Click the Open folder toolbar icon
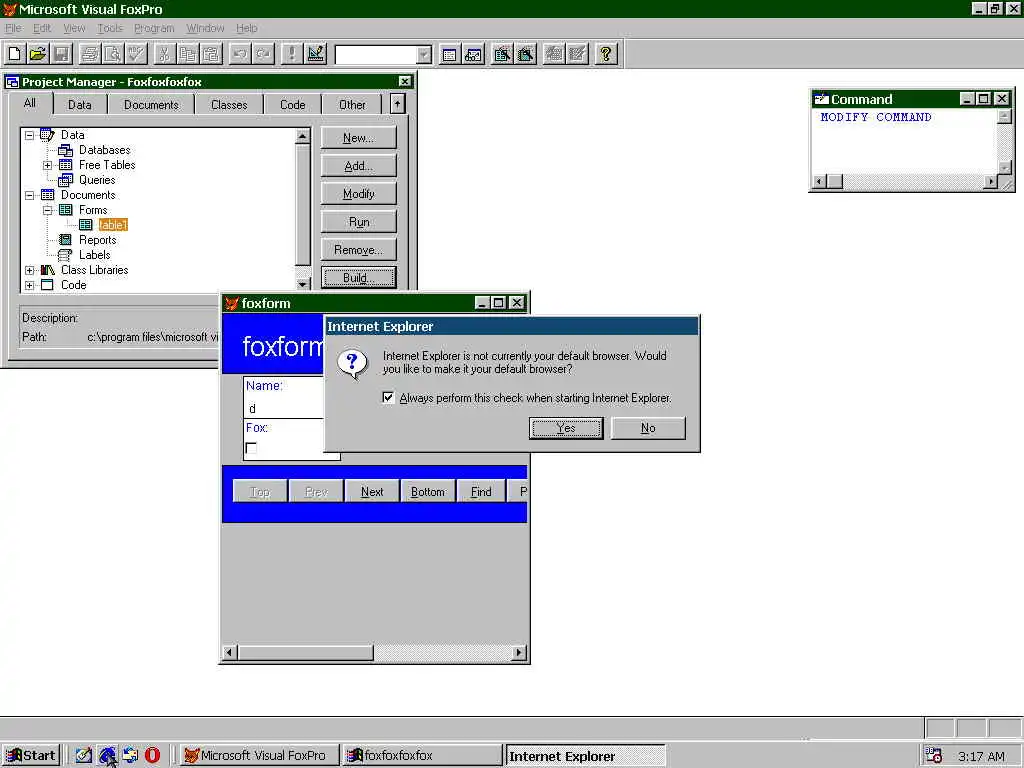The image size is (1024, 768). pos(38,54)
